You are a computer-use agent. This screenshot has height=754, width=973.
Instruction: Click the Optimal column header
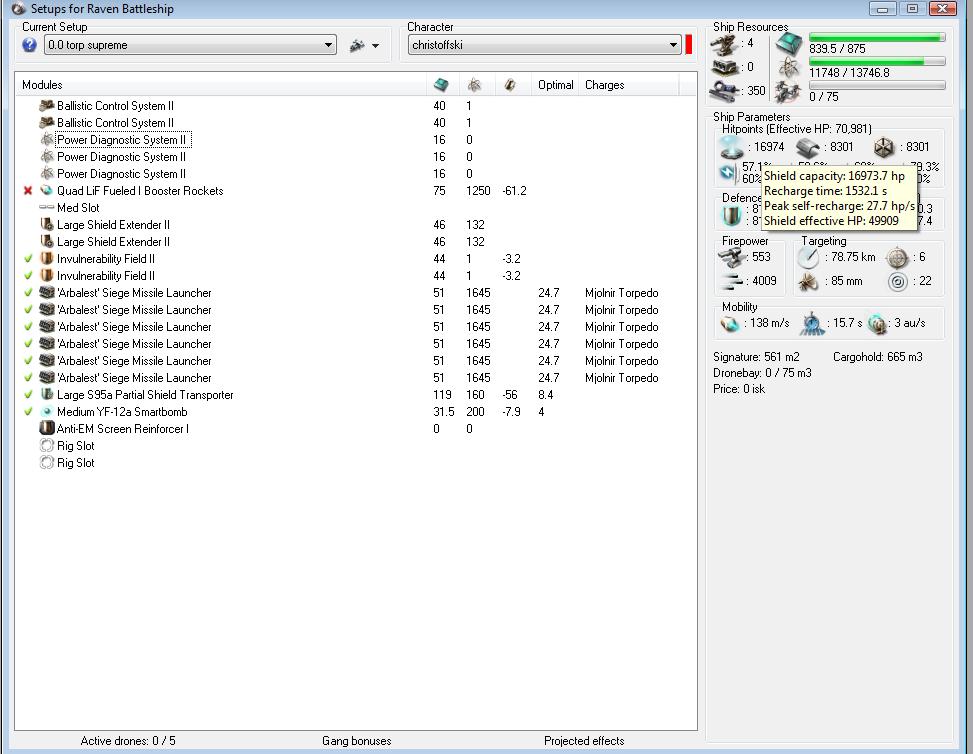pos(555,85)
